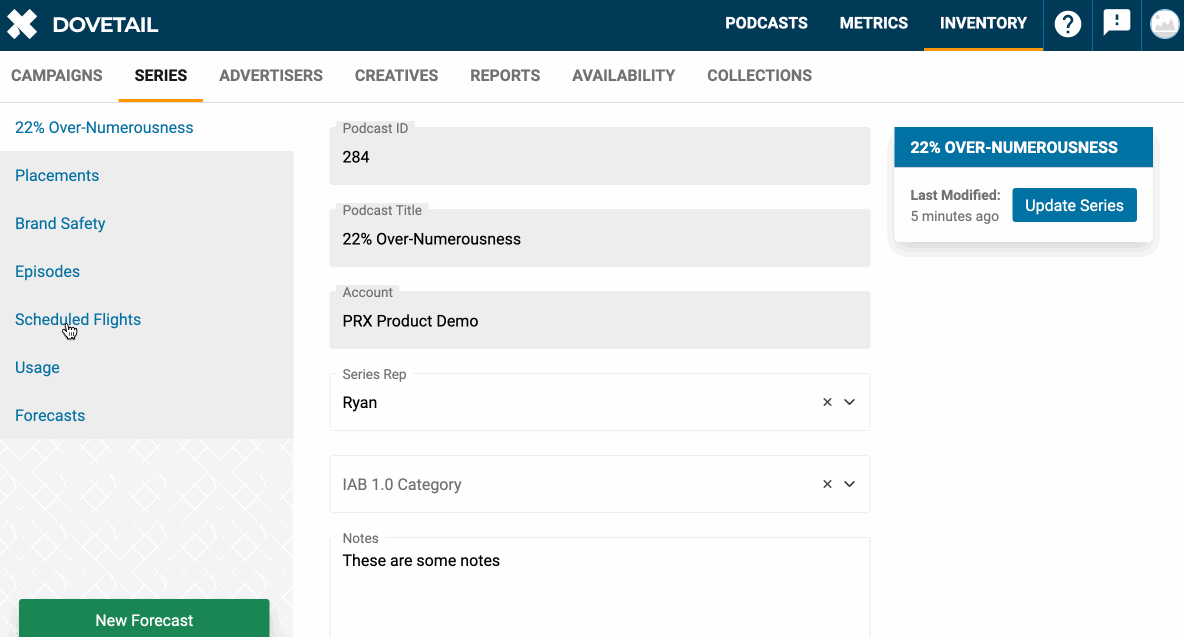
Task: Open the Creatives tab
Action: [x=396, y=75]
